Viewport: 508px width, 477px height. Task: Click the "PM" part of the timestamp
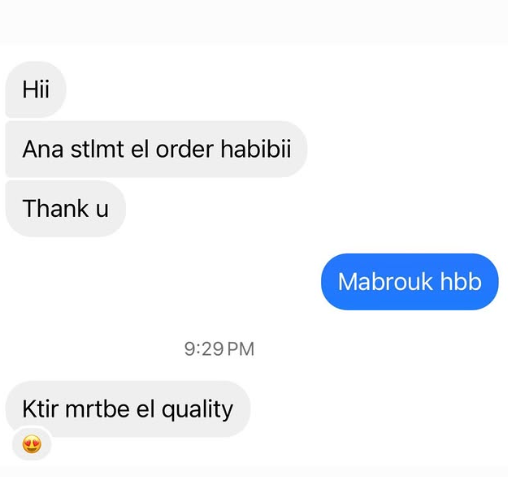click(x=242, y=349)
